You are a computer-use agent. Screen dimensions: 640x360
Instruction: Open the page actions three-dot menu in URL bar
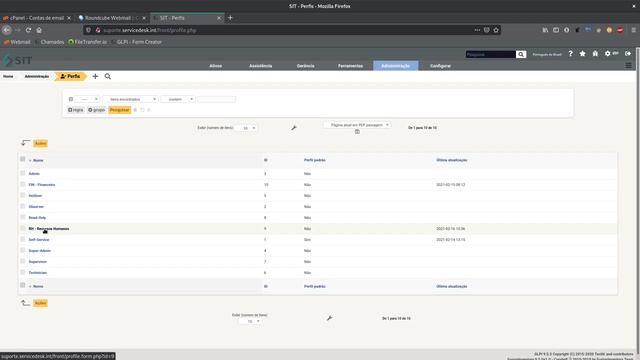[477, 30]
